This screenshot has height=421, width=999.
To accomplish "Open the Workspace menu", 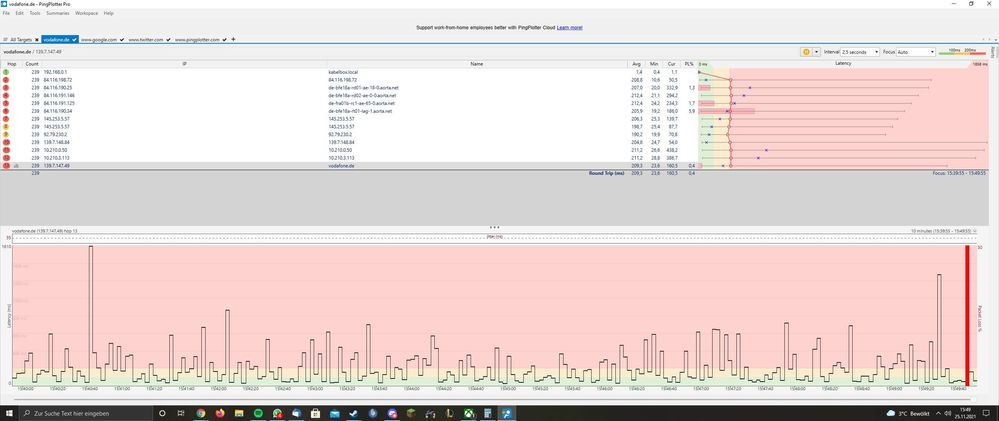I will coord(87,13).
